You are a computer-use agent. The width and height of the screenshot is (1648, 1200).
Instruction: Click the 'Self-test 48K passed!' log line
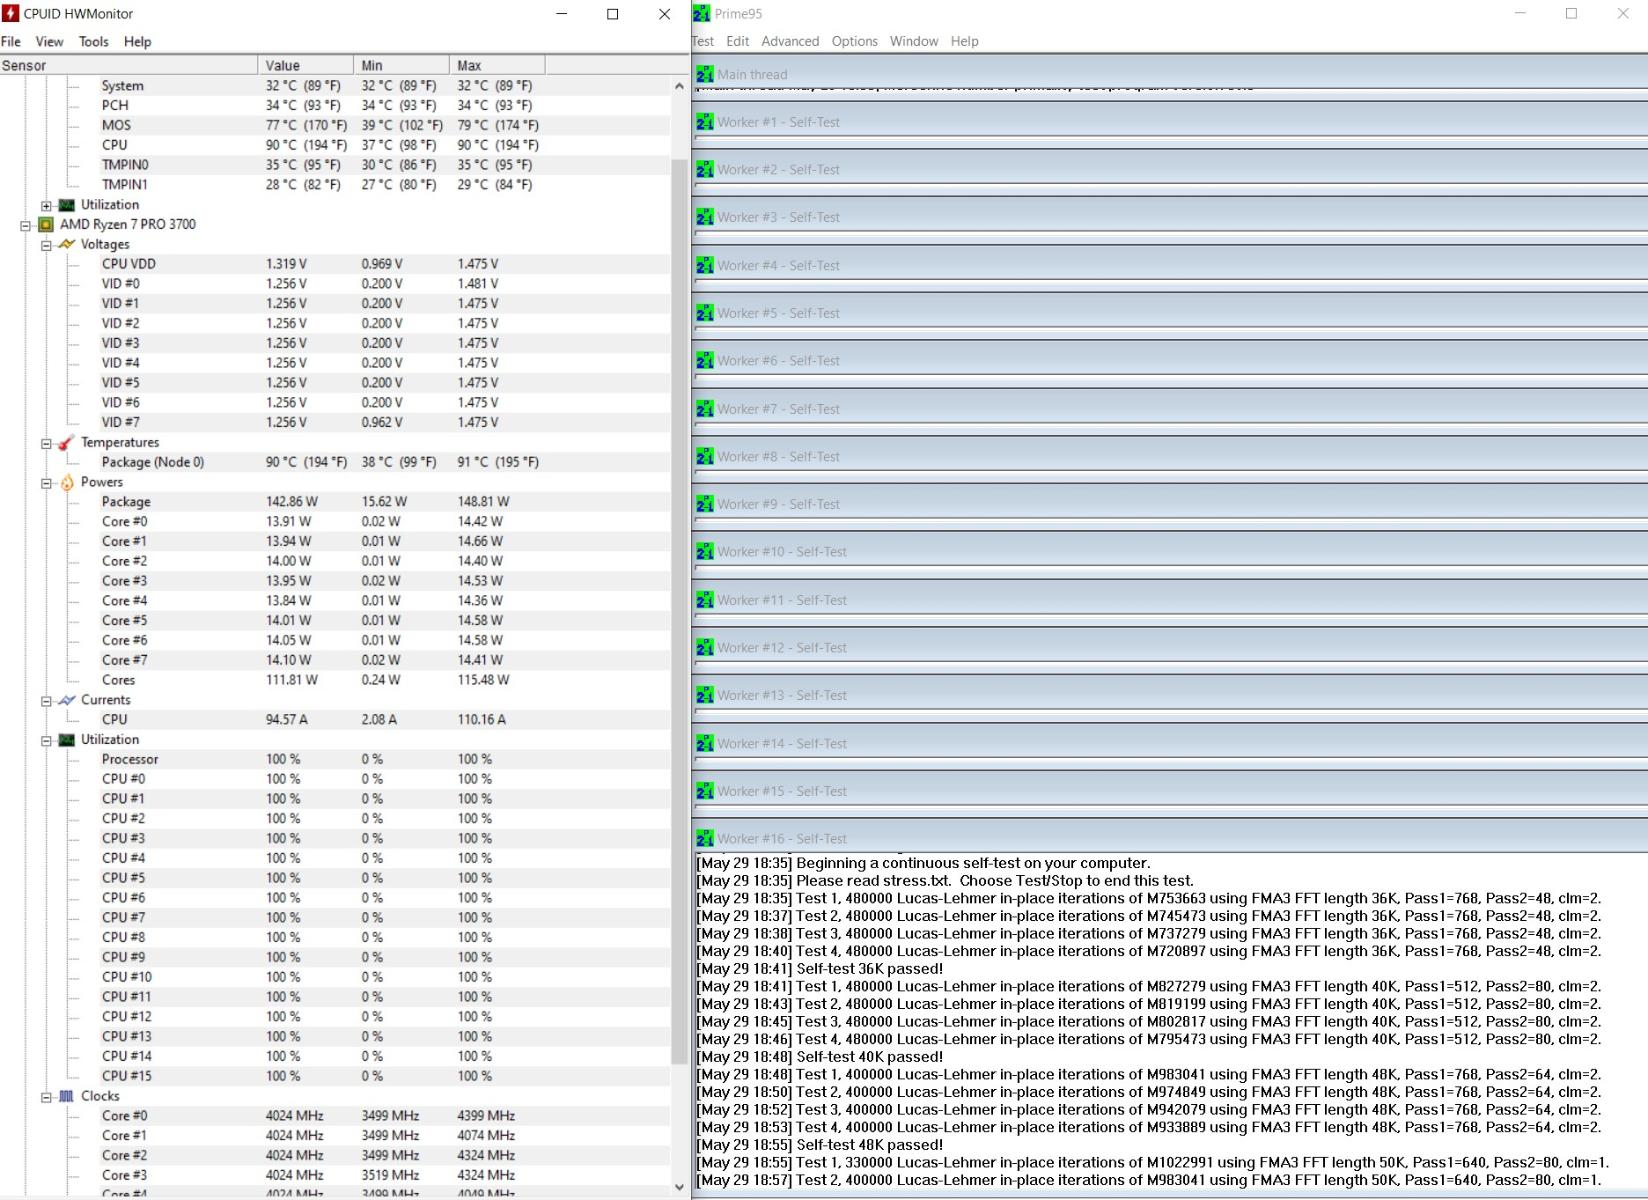(820, 1145)
